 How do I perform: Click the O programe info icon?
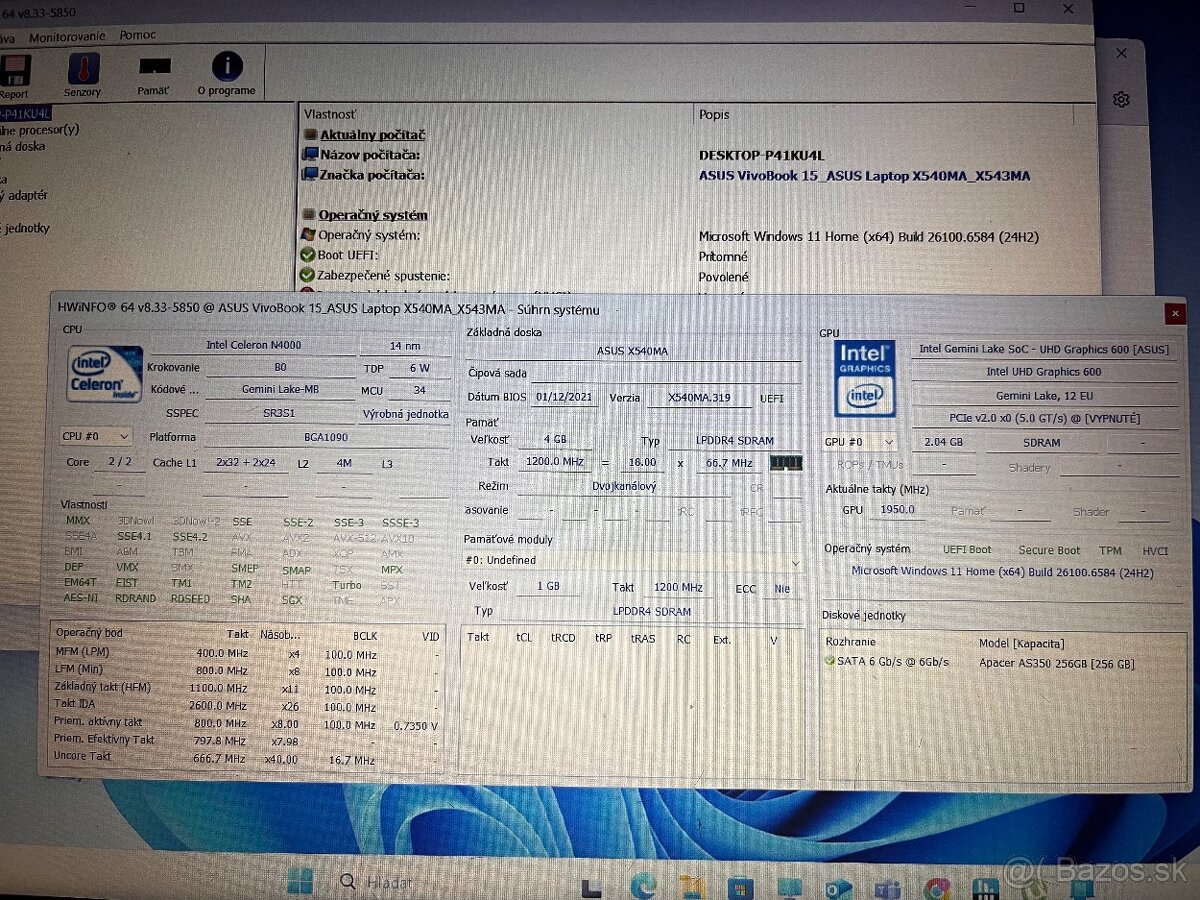tap(227, 68)
